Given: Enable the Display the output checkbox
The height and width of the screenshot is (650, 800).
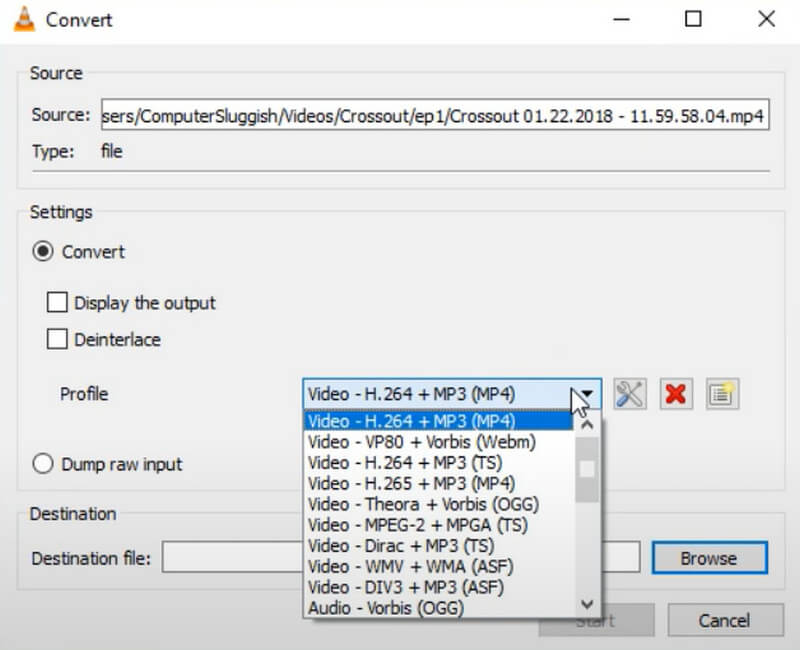Looking at the screenshot, I should click(x=58, y=302).
